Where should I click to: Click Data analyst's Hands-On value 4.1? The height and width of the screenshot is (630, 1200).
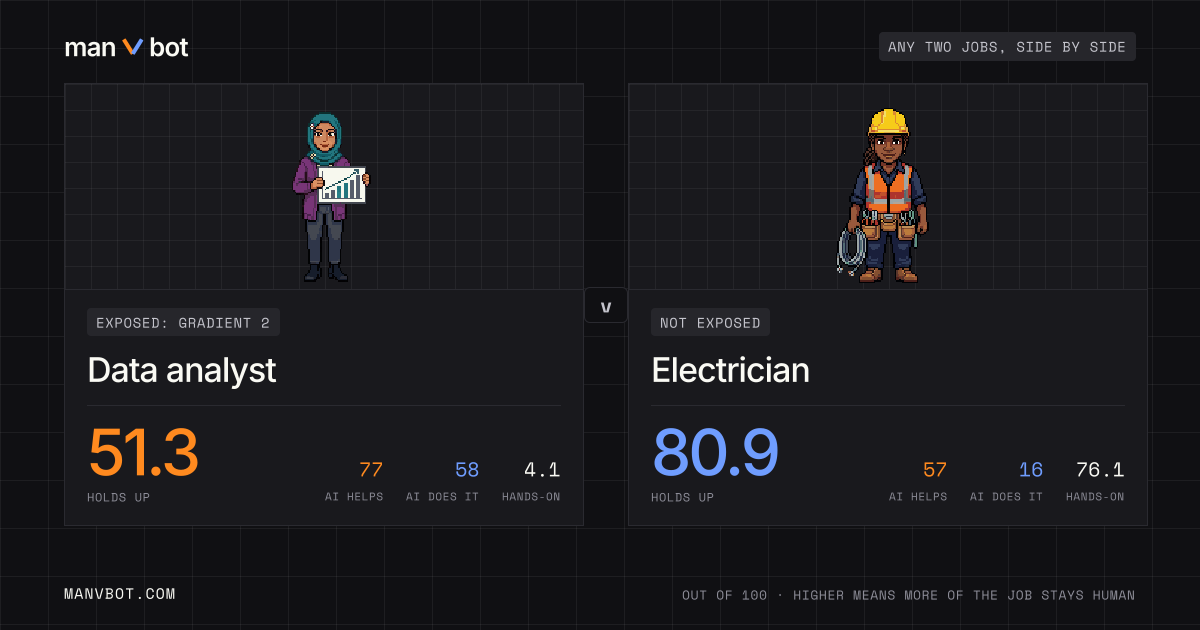[x=542, y=470]
